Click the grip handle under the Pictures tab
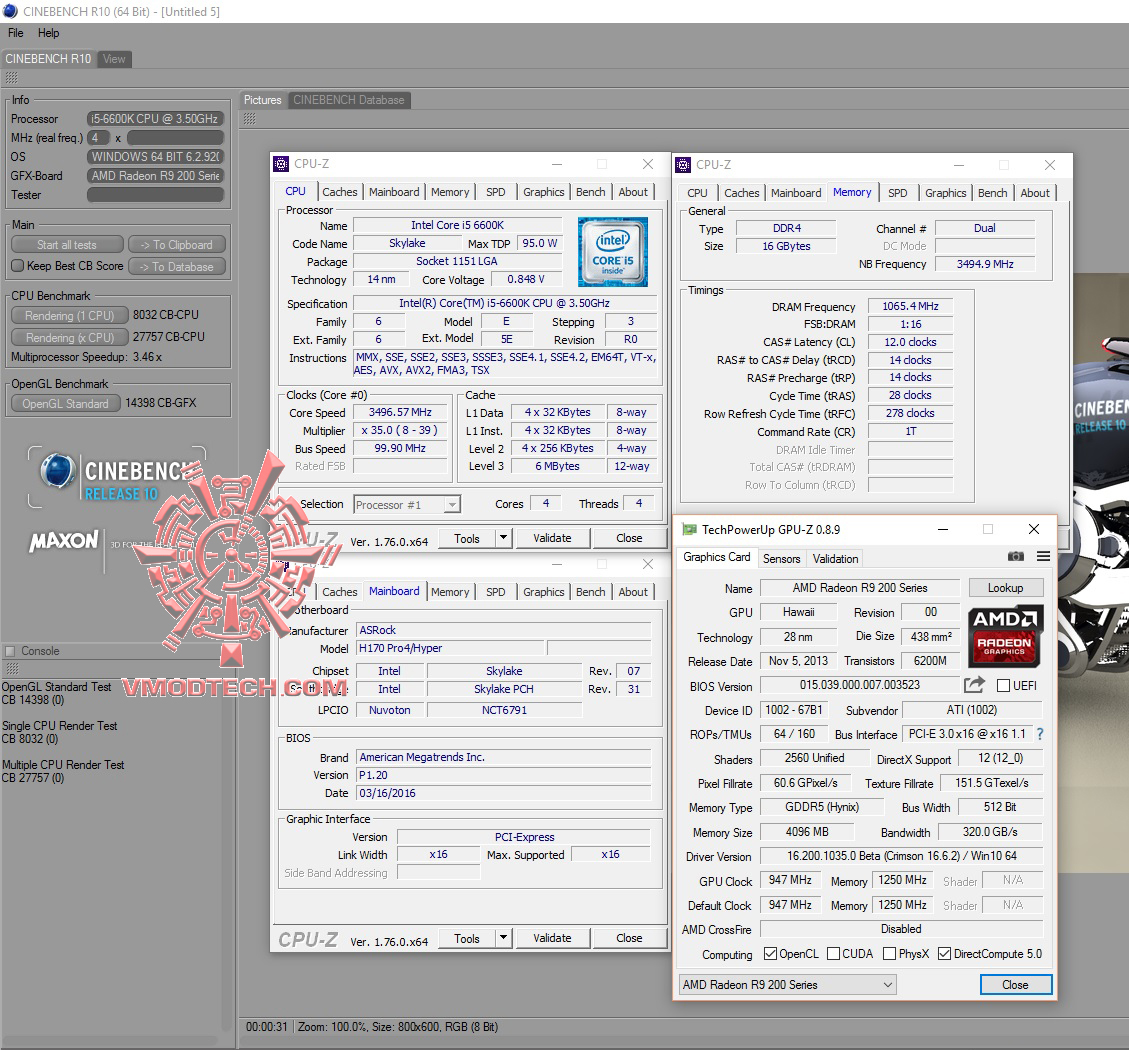1129x1050 pixels. (x=250, y=119)
